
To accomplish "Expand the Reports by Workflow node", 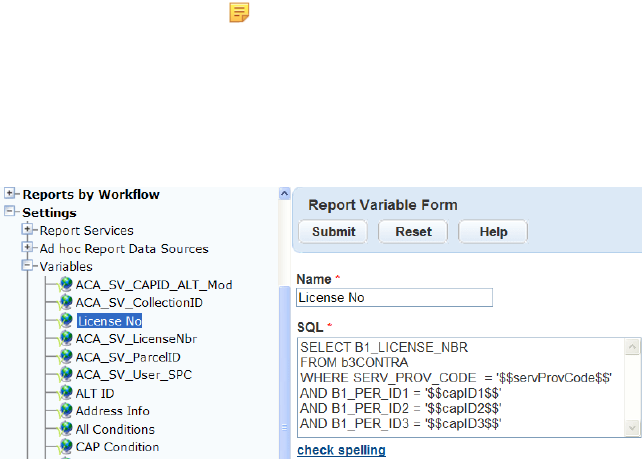I will [9, 193].
